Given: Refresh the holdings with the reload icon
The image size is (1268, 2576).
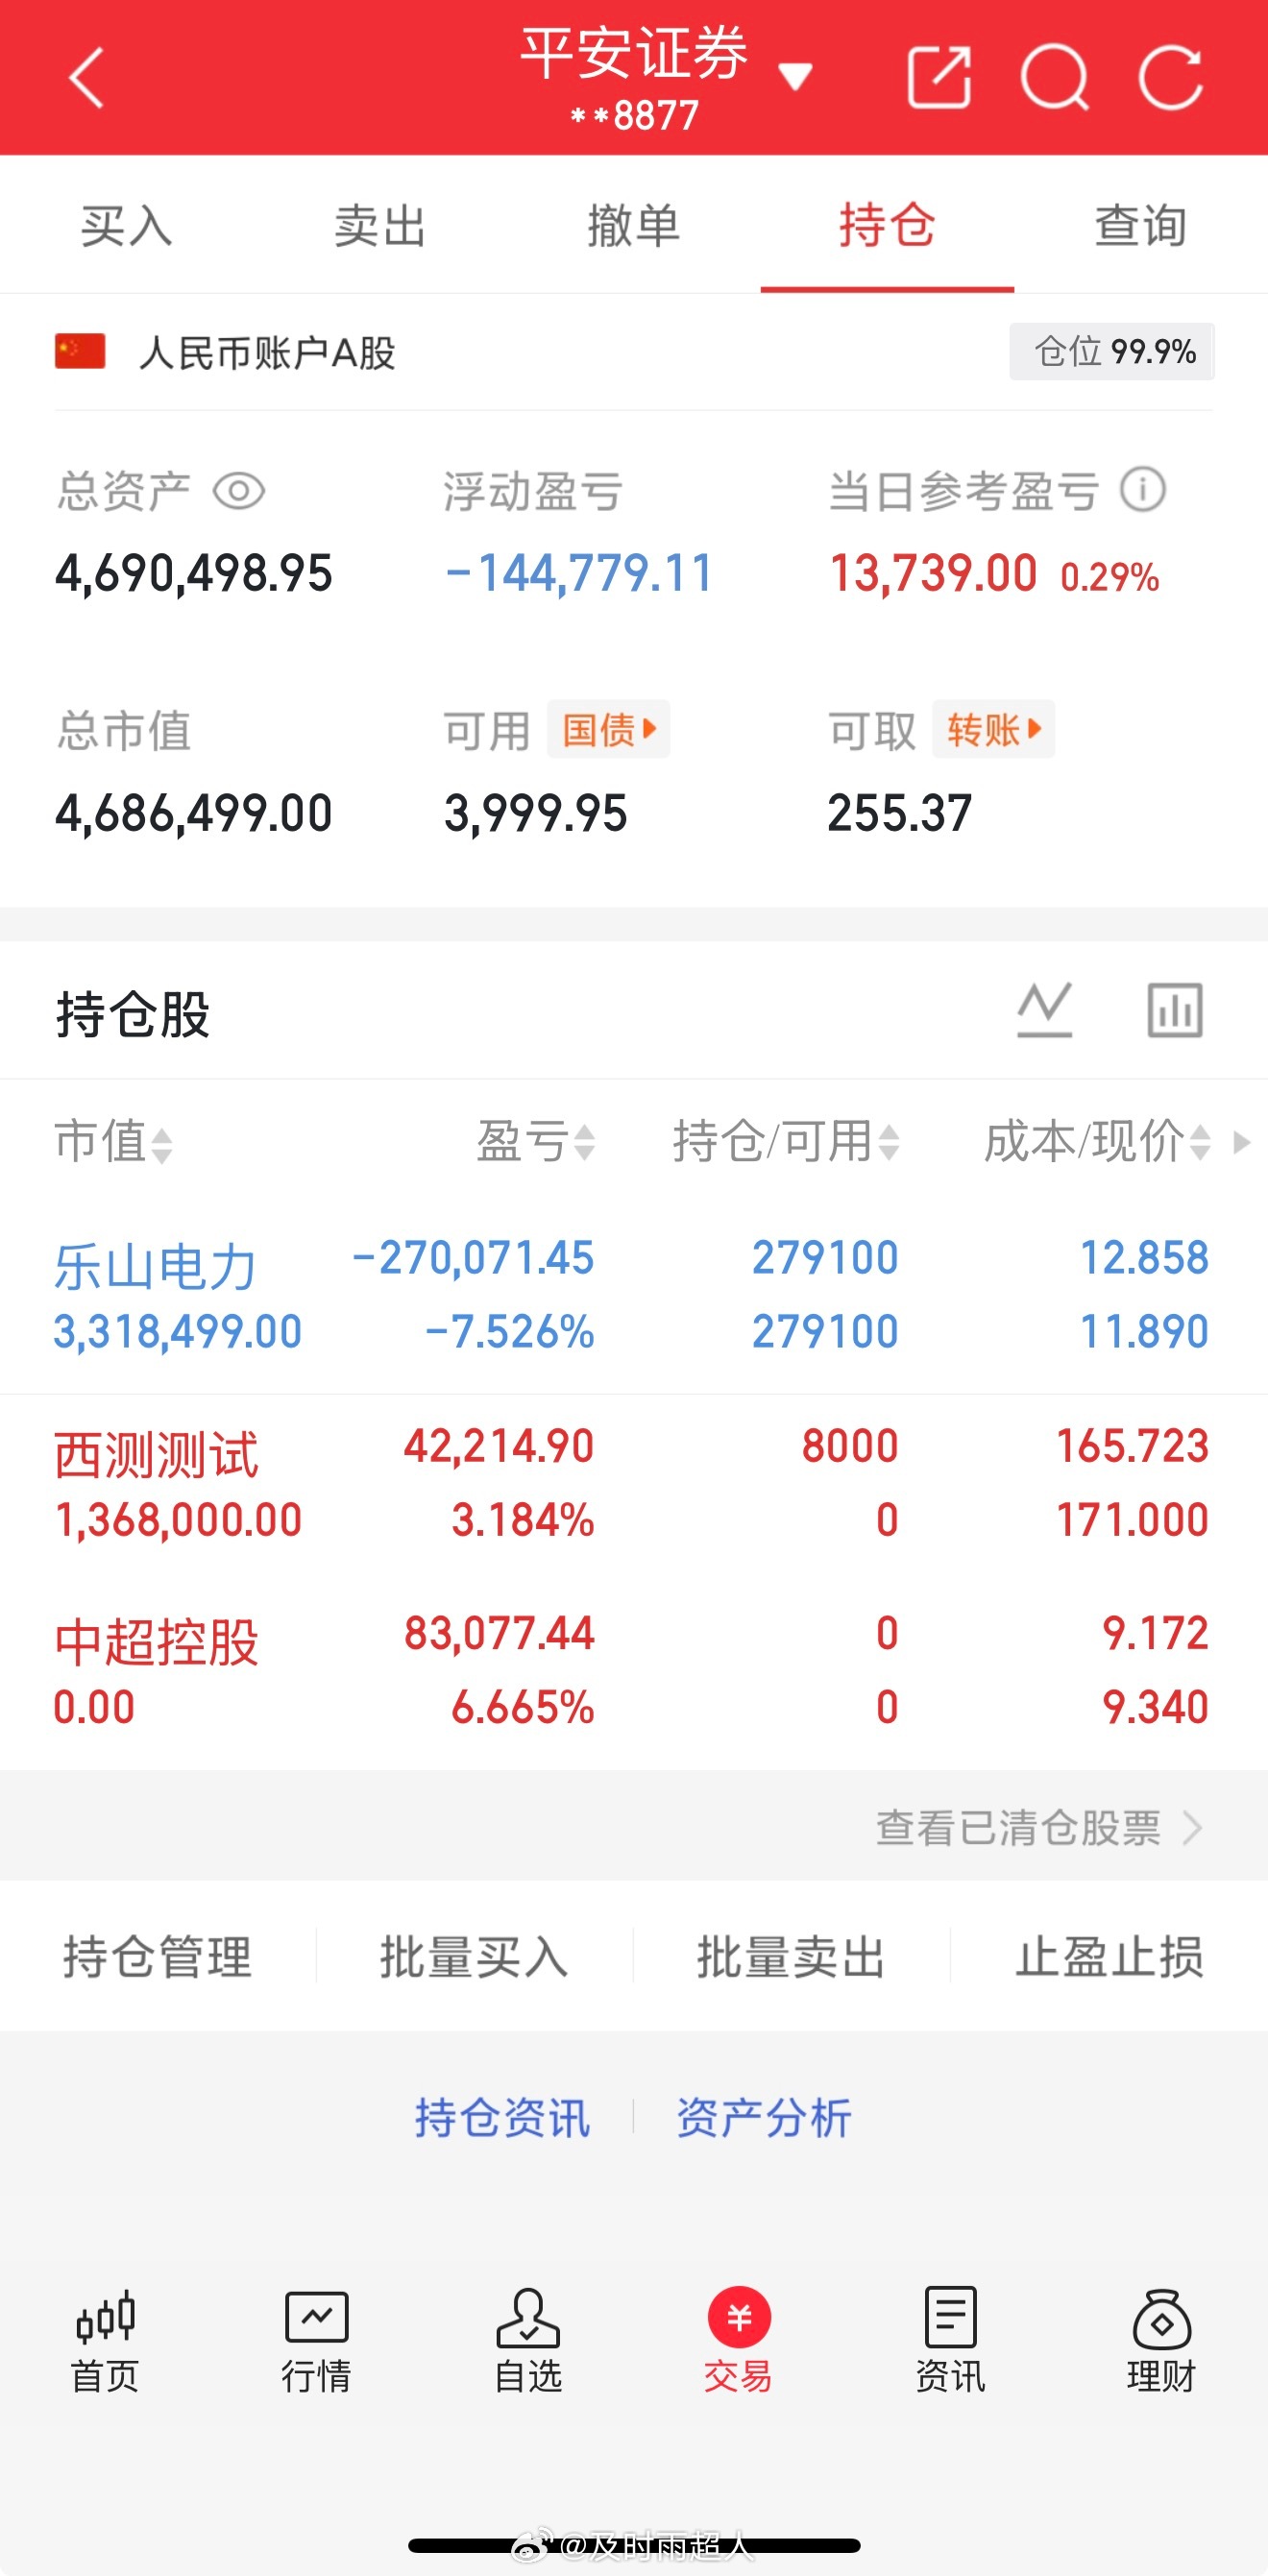Looking at the screenshot, I should tap(1170, 77).
